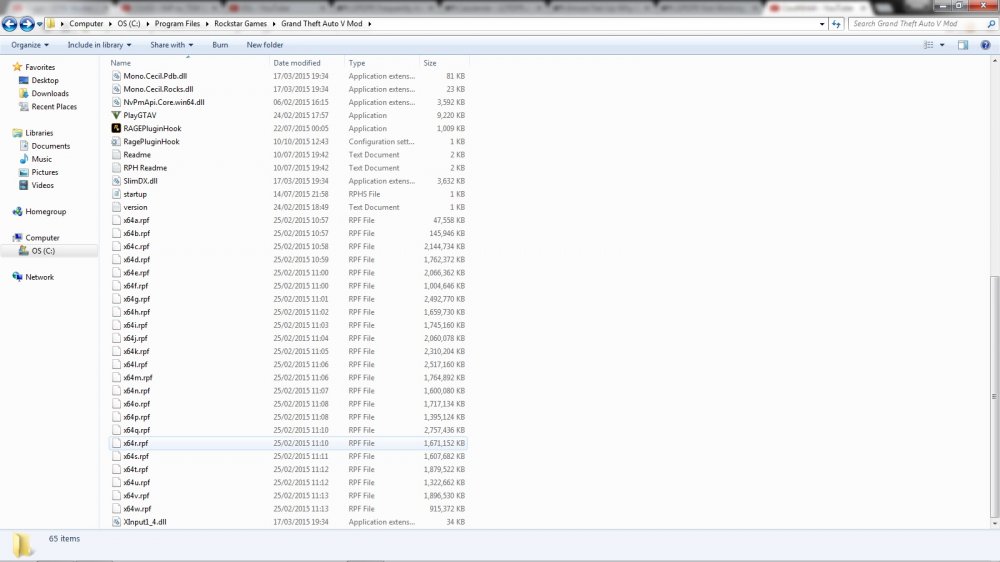Viewport: 1000px width, 562px height.
Task: Select the NvPmApi.Core.win64.dll file icon
Action: [116, 102]
